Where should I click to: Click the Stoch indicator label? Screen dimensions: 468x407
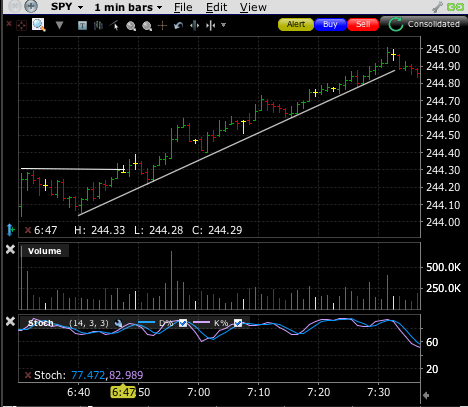(41, 323)
